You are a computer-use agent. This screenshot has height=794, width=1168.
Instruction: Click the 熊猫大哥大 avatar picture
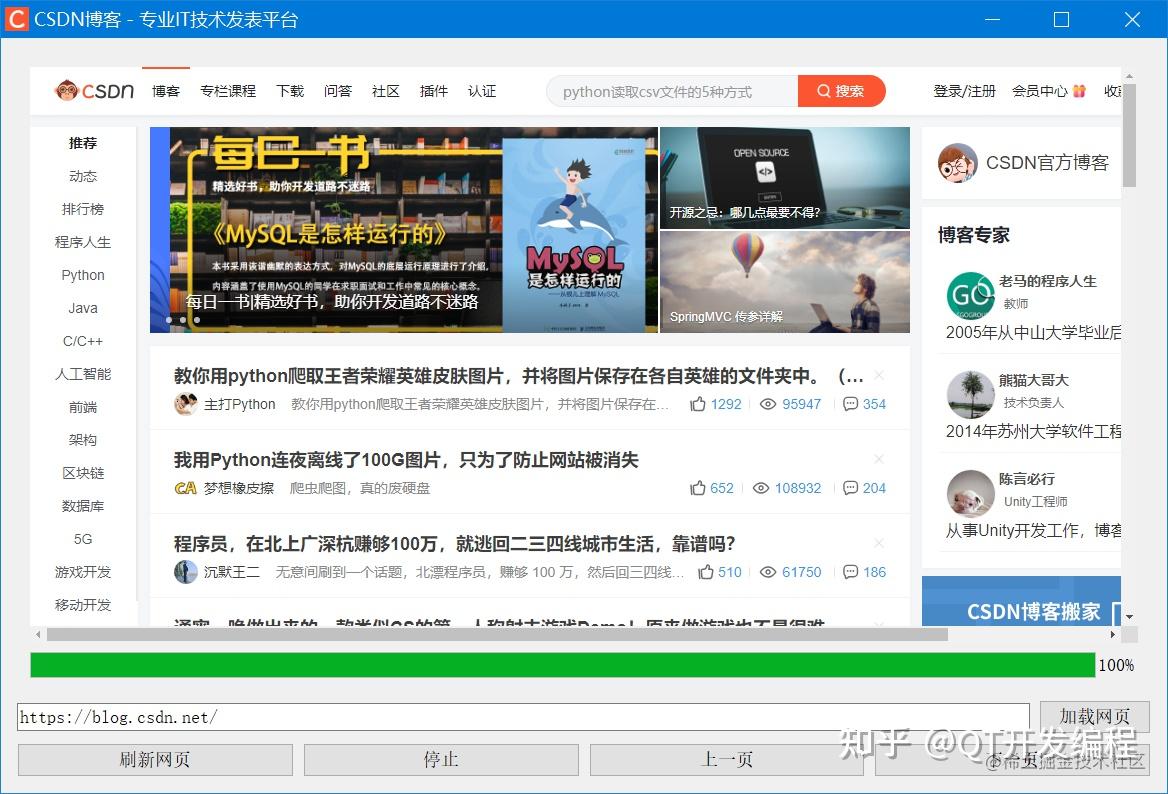[x=970, y=396]
